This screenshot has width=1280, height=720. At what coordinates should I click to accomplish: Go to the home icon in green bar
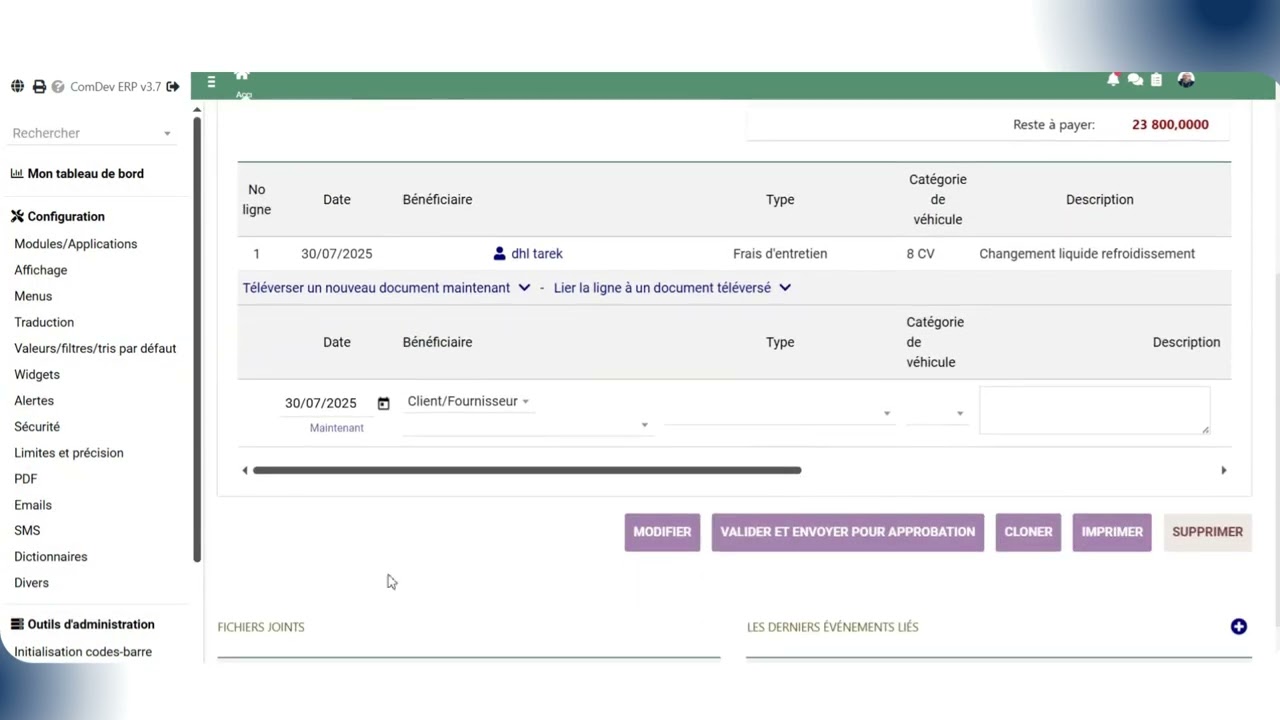[x=242, y=76]
